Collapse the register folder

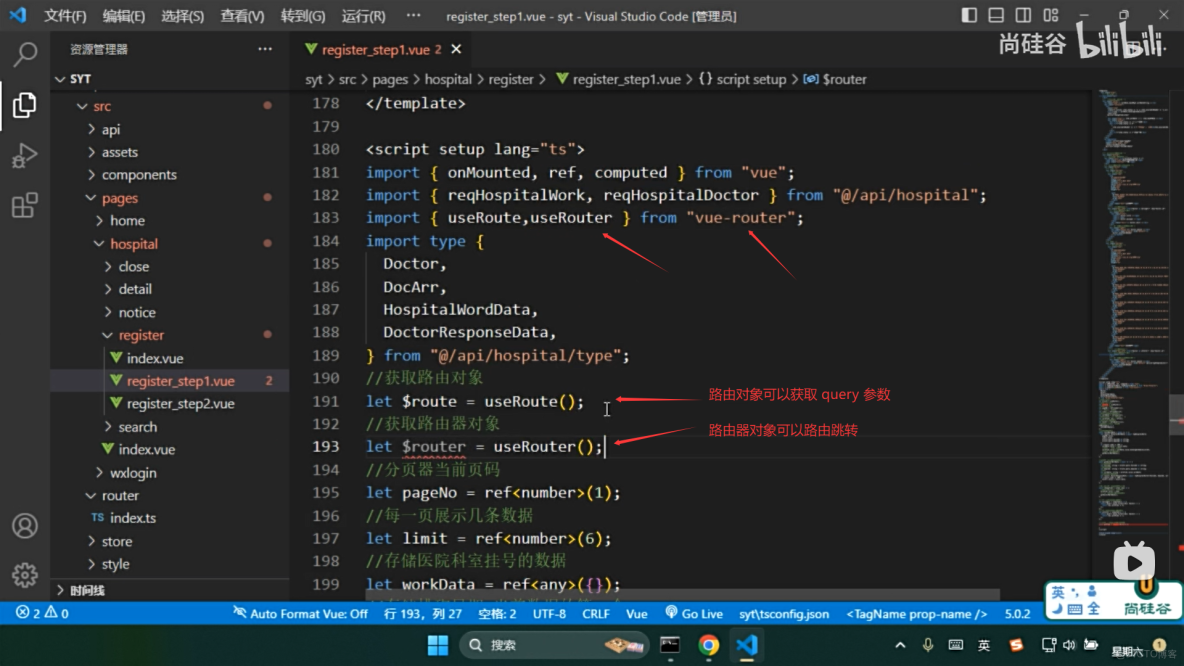140,335
